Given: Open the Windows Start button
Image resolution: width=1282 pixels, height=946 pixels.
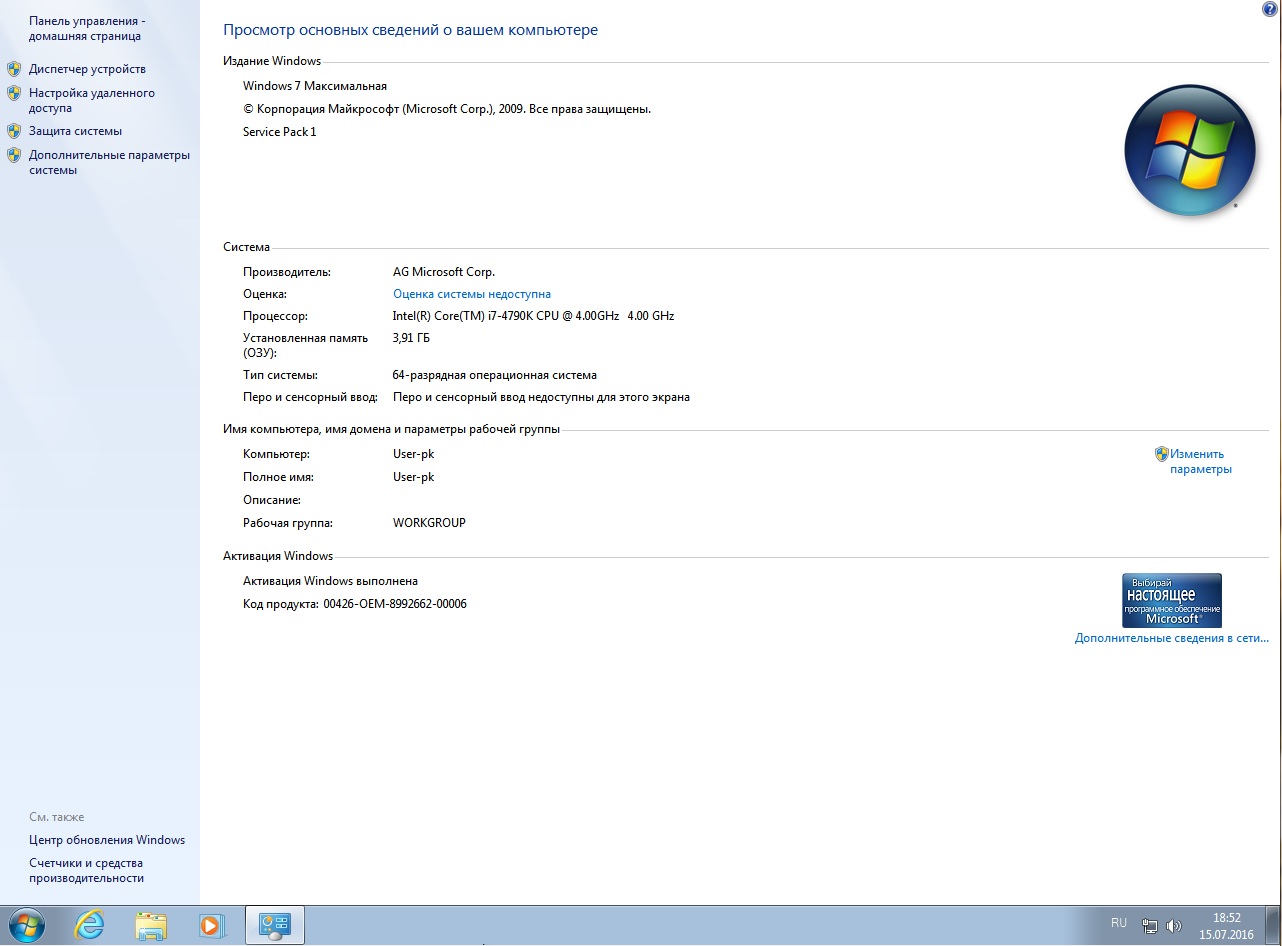Looking at the screenshot, I should [x=25, y=925].
